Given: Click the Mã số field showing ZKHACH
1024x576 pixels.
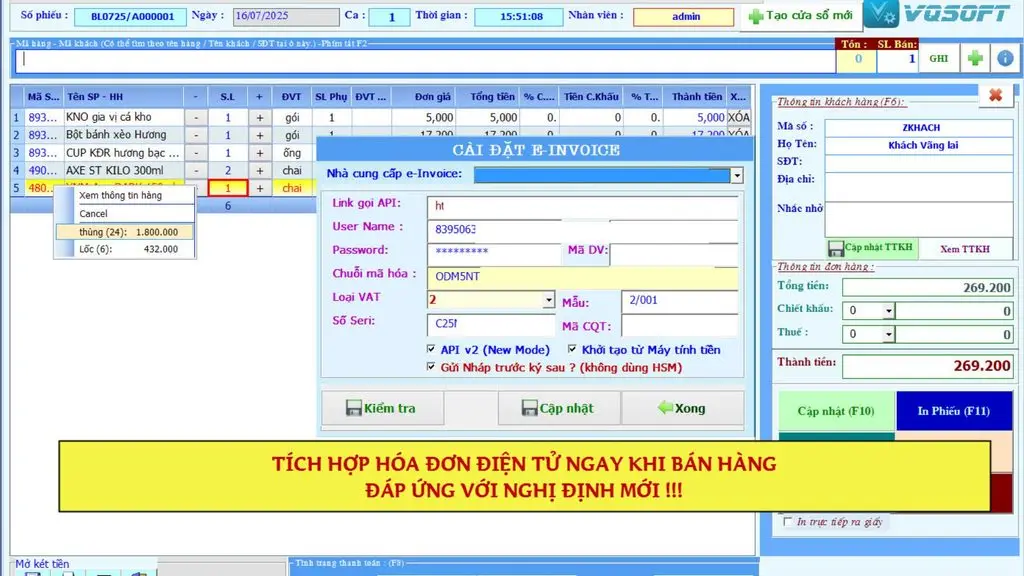Looking at the screenshot, I should tap(920, 127).
